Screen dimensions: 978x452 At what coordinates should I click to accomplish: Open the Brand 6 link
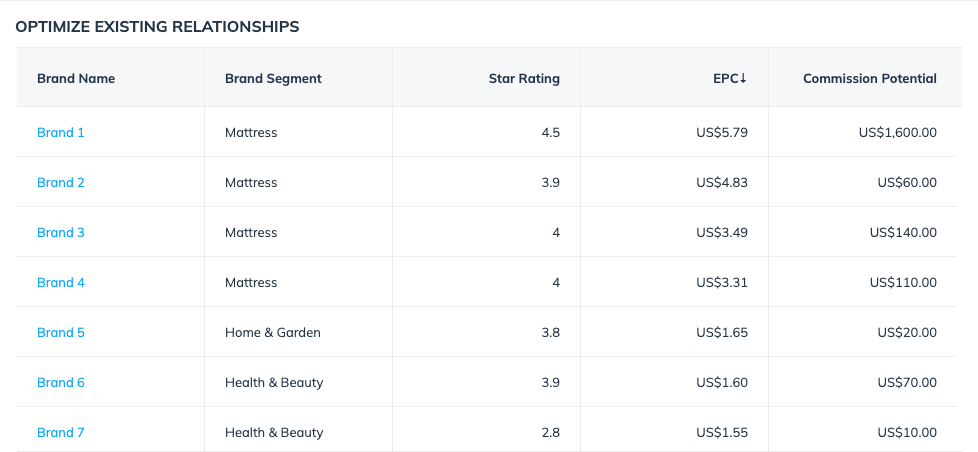tap(61, 382)
